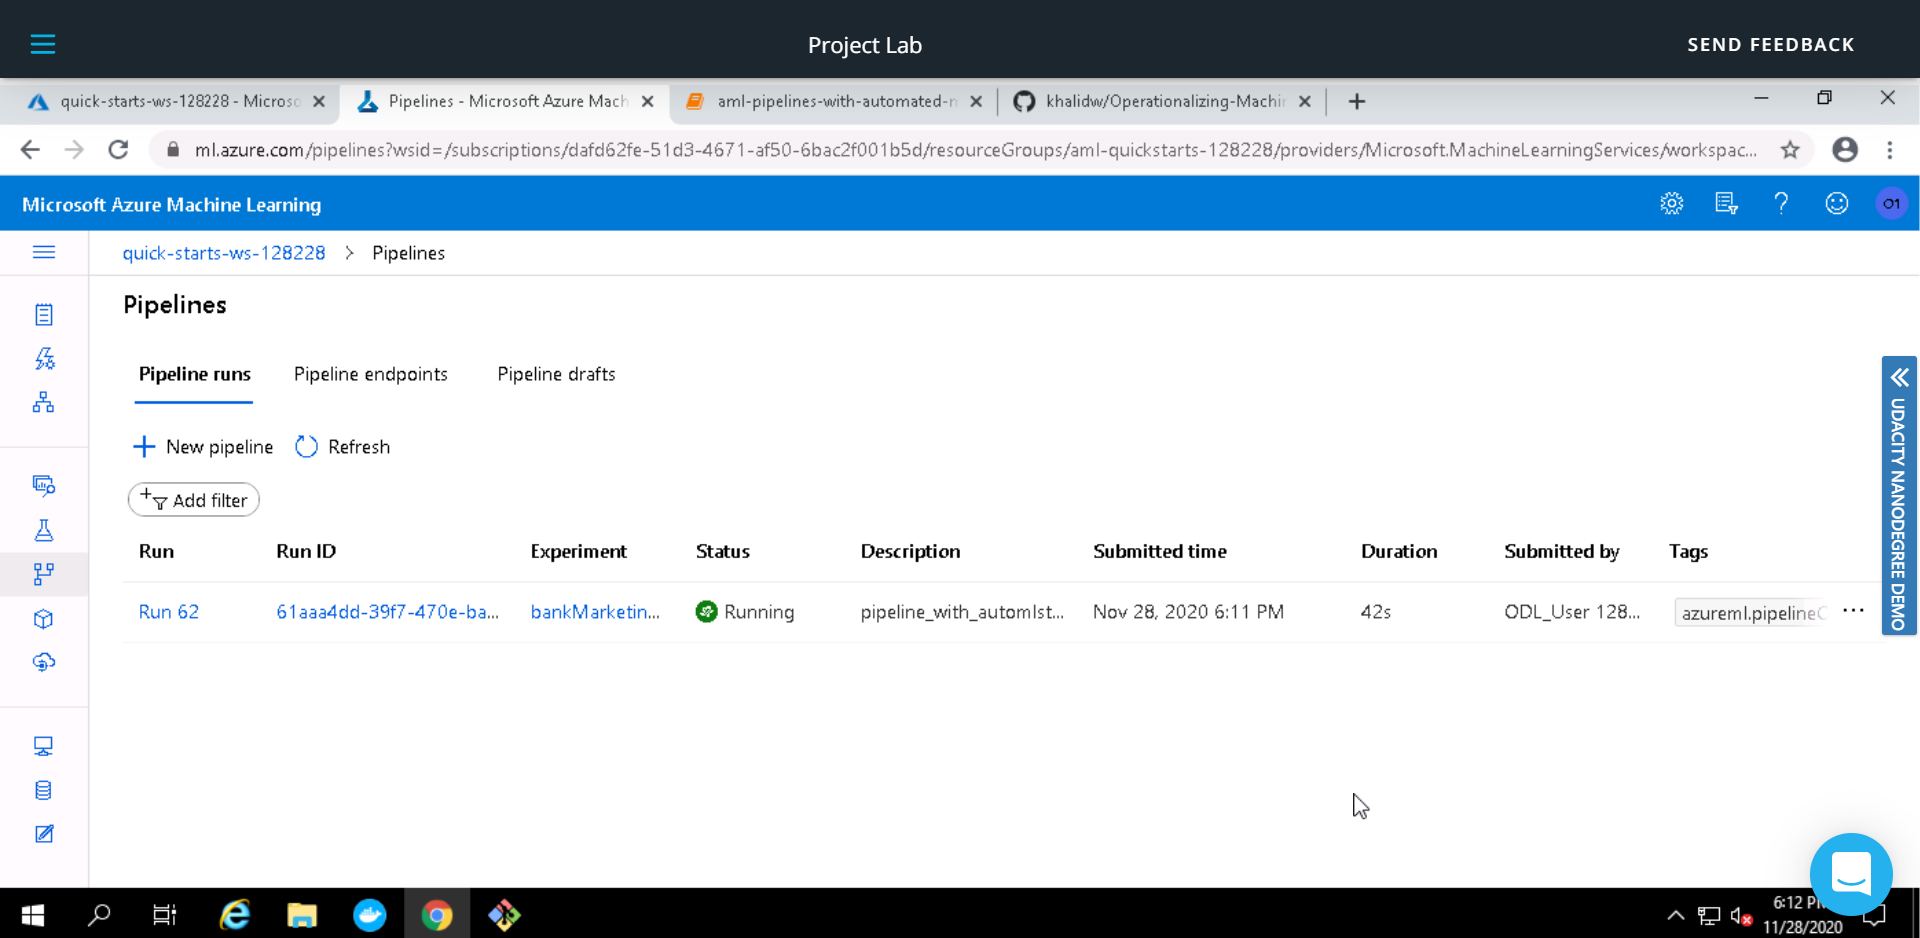The width and height of the screenshot is (1920, 938).
Task: Open Run 62 link
Action: tap(169, 612)
